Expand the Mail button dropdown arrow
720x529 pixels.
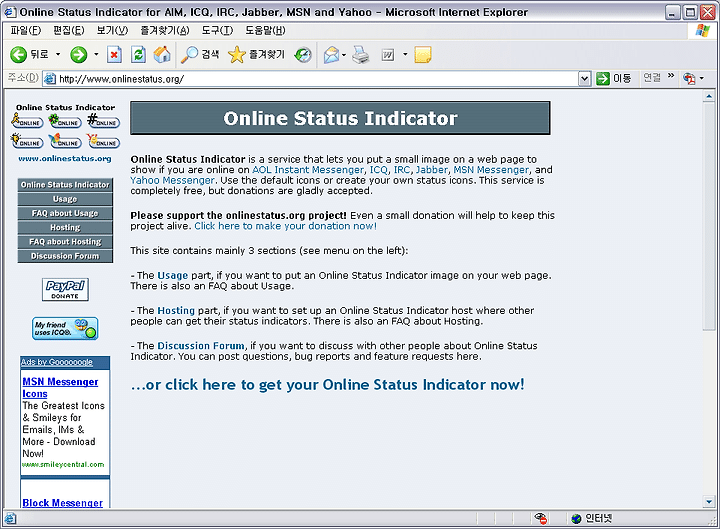point(344,55)
